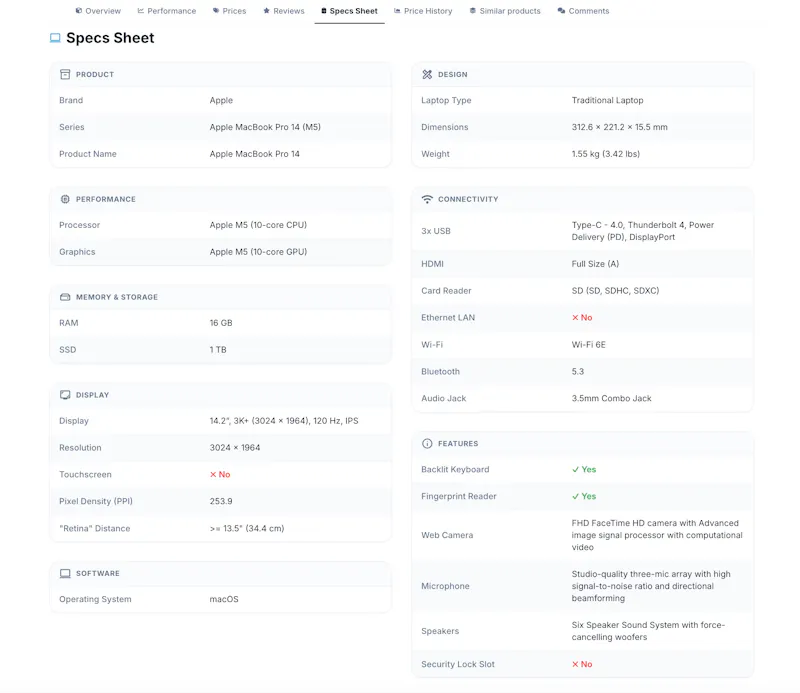Open the Reviews tab
800x693 pixels.
[x=284, y=11]
